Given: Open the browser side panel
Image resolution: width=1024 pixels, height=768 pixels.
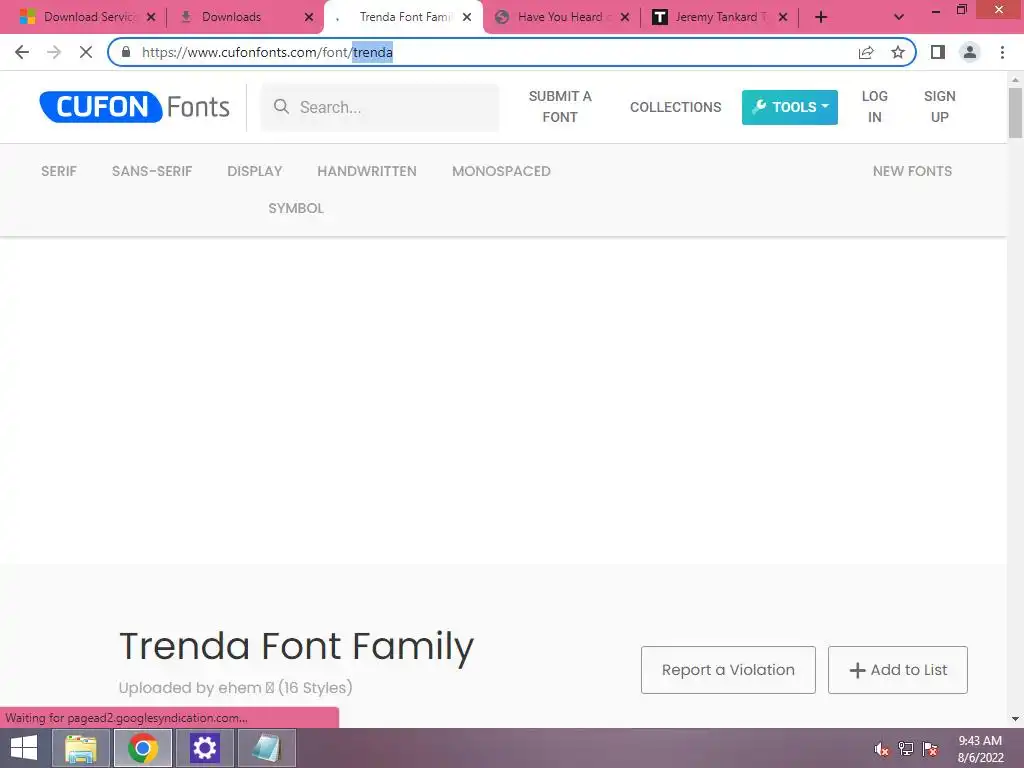Looking at the screenshot, I should click(938, 52).
